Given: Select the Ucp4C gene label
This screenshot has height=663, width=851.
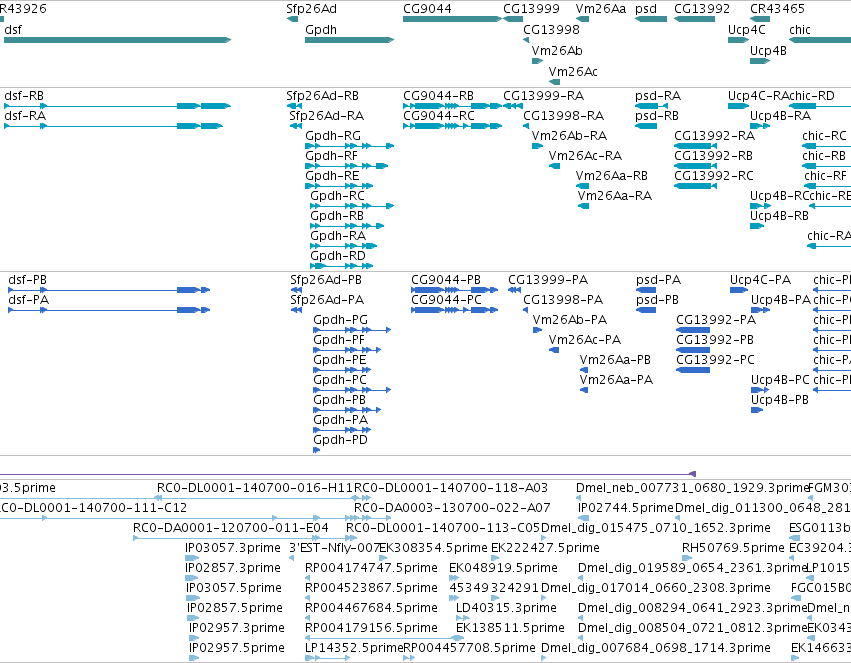Looking at the screenshot, I should tap(747, 30).
